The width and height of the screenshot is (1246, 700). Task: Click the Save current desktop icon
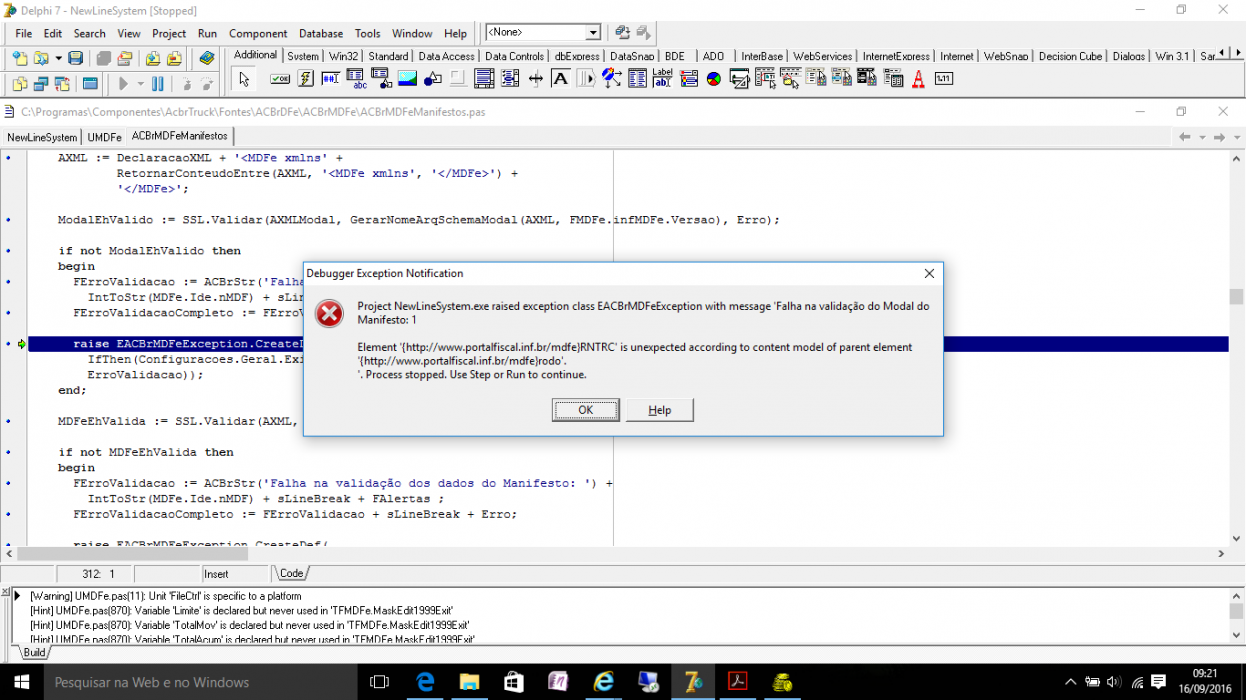pyautogui.click(x=623, y=33)
